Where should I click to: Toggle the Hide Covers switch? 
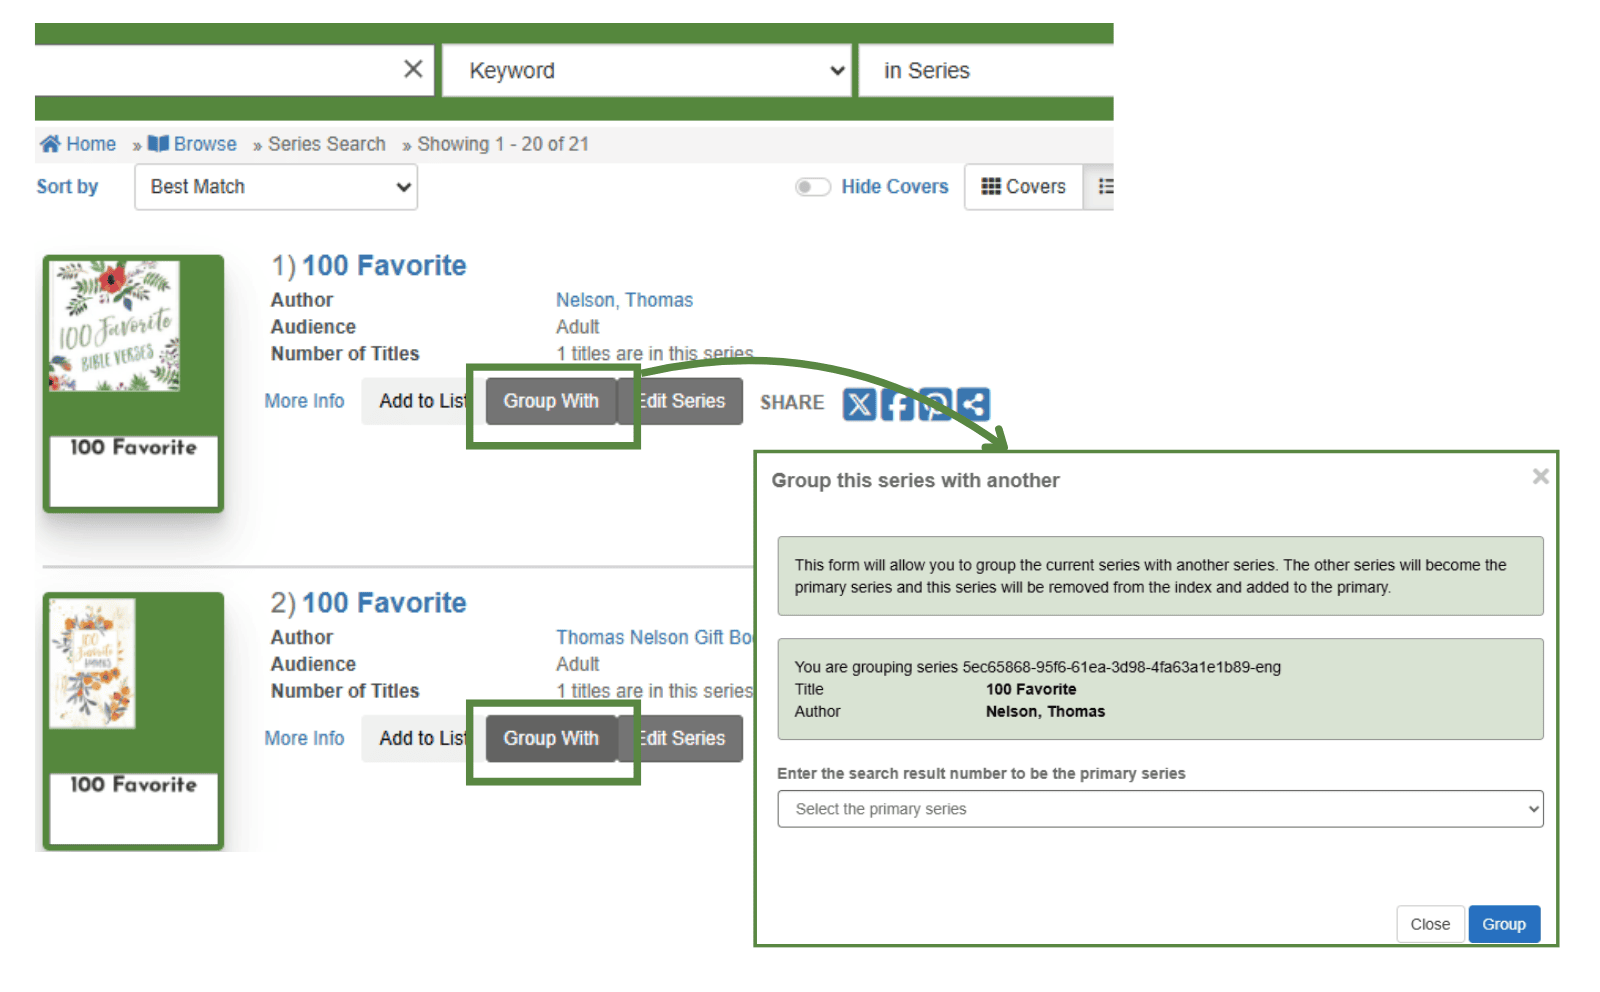(x=812, y=187)
